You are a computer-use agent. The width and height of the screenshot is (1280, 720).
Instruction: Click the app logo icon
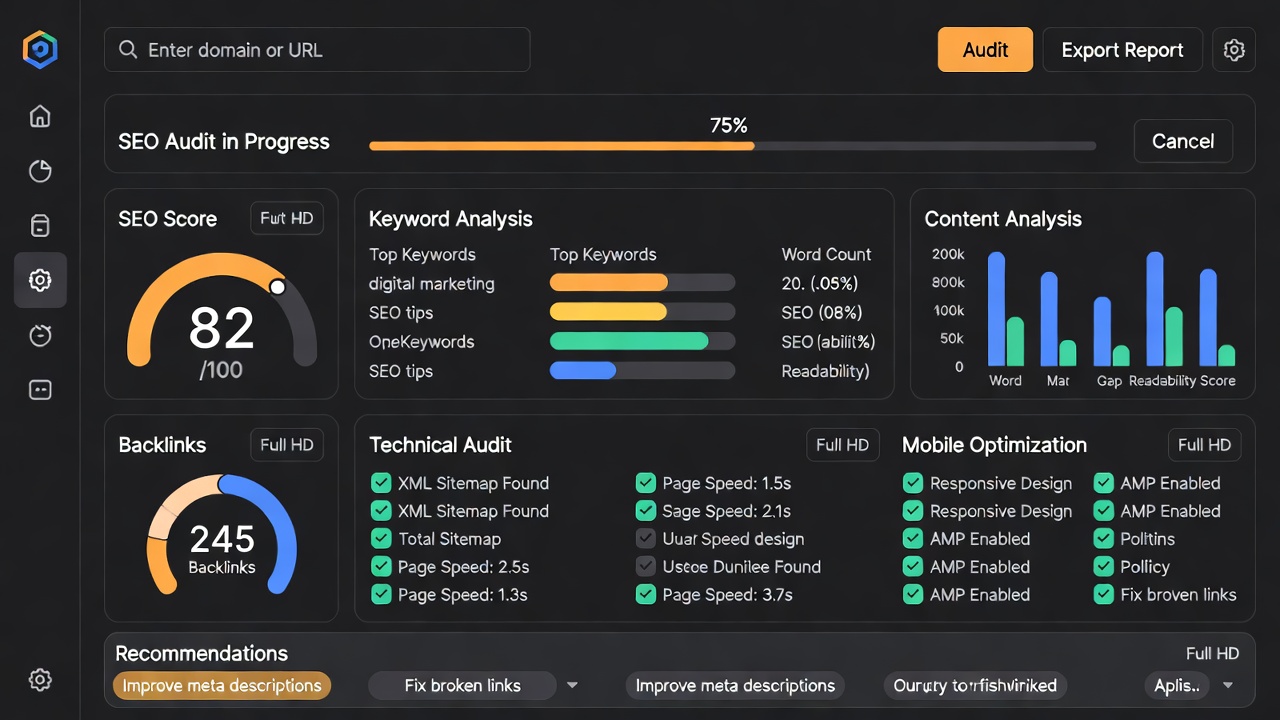pos(40,50)
